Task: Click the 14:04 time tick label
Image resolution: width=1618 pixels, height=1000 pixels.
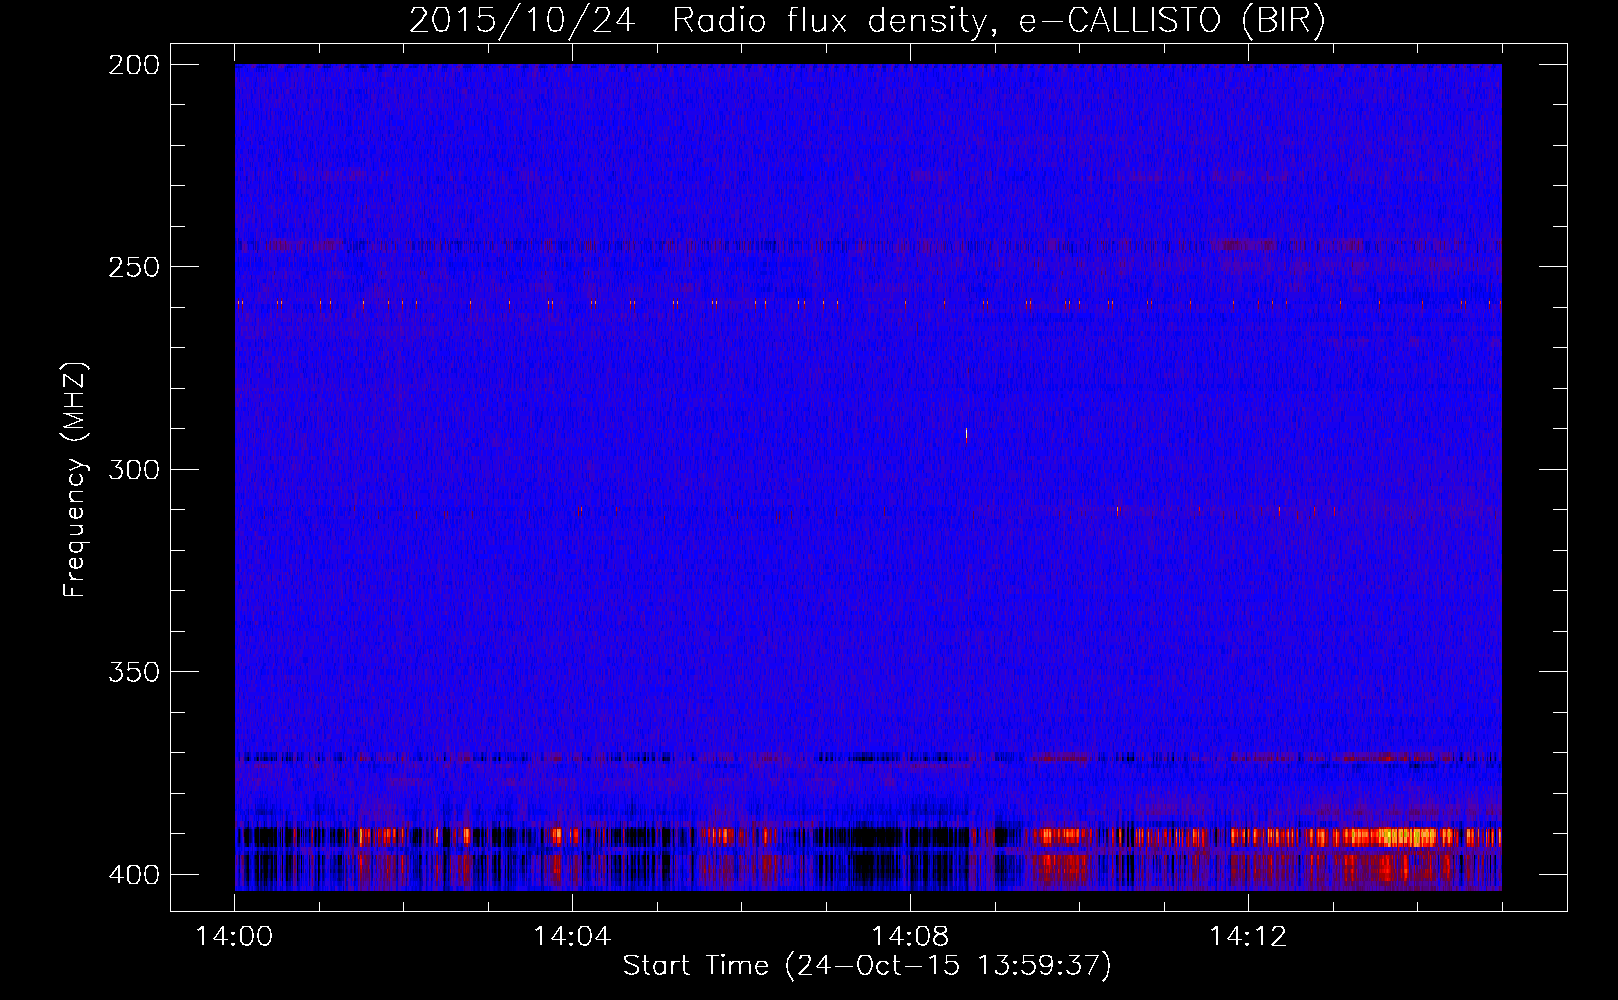Action: coord(572,937)
